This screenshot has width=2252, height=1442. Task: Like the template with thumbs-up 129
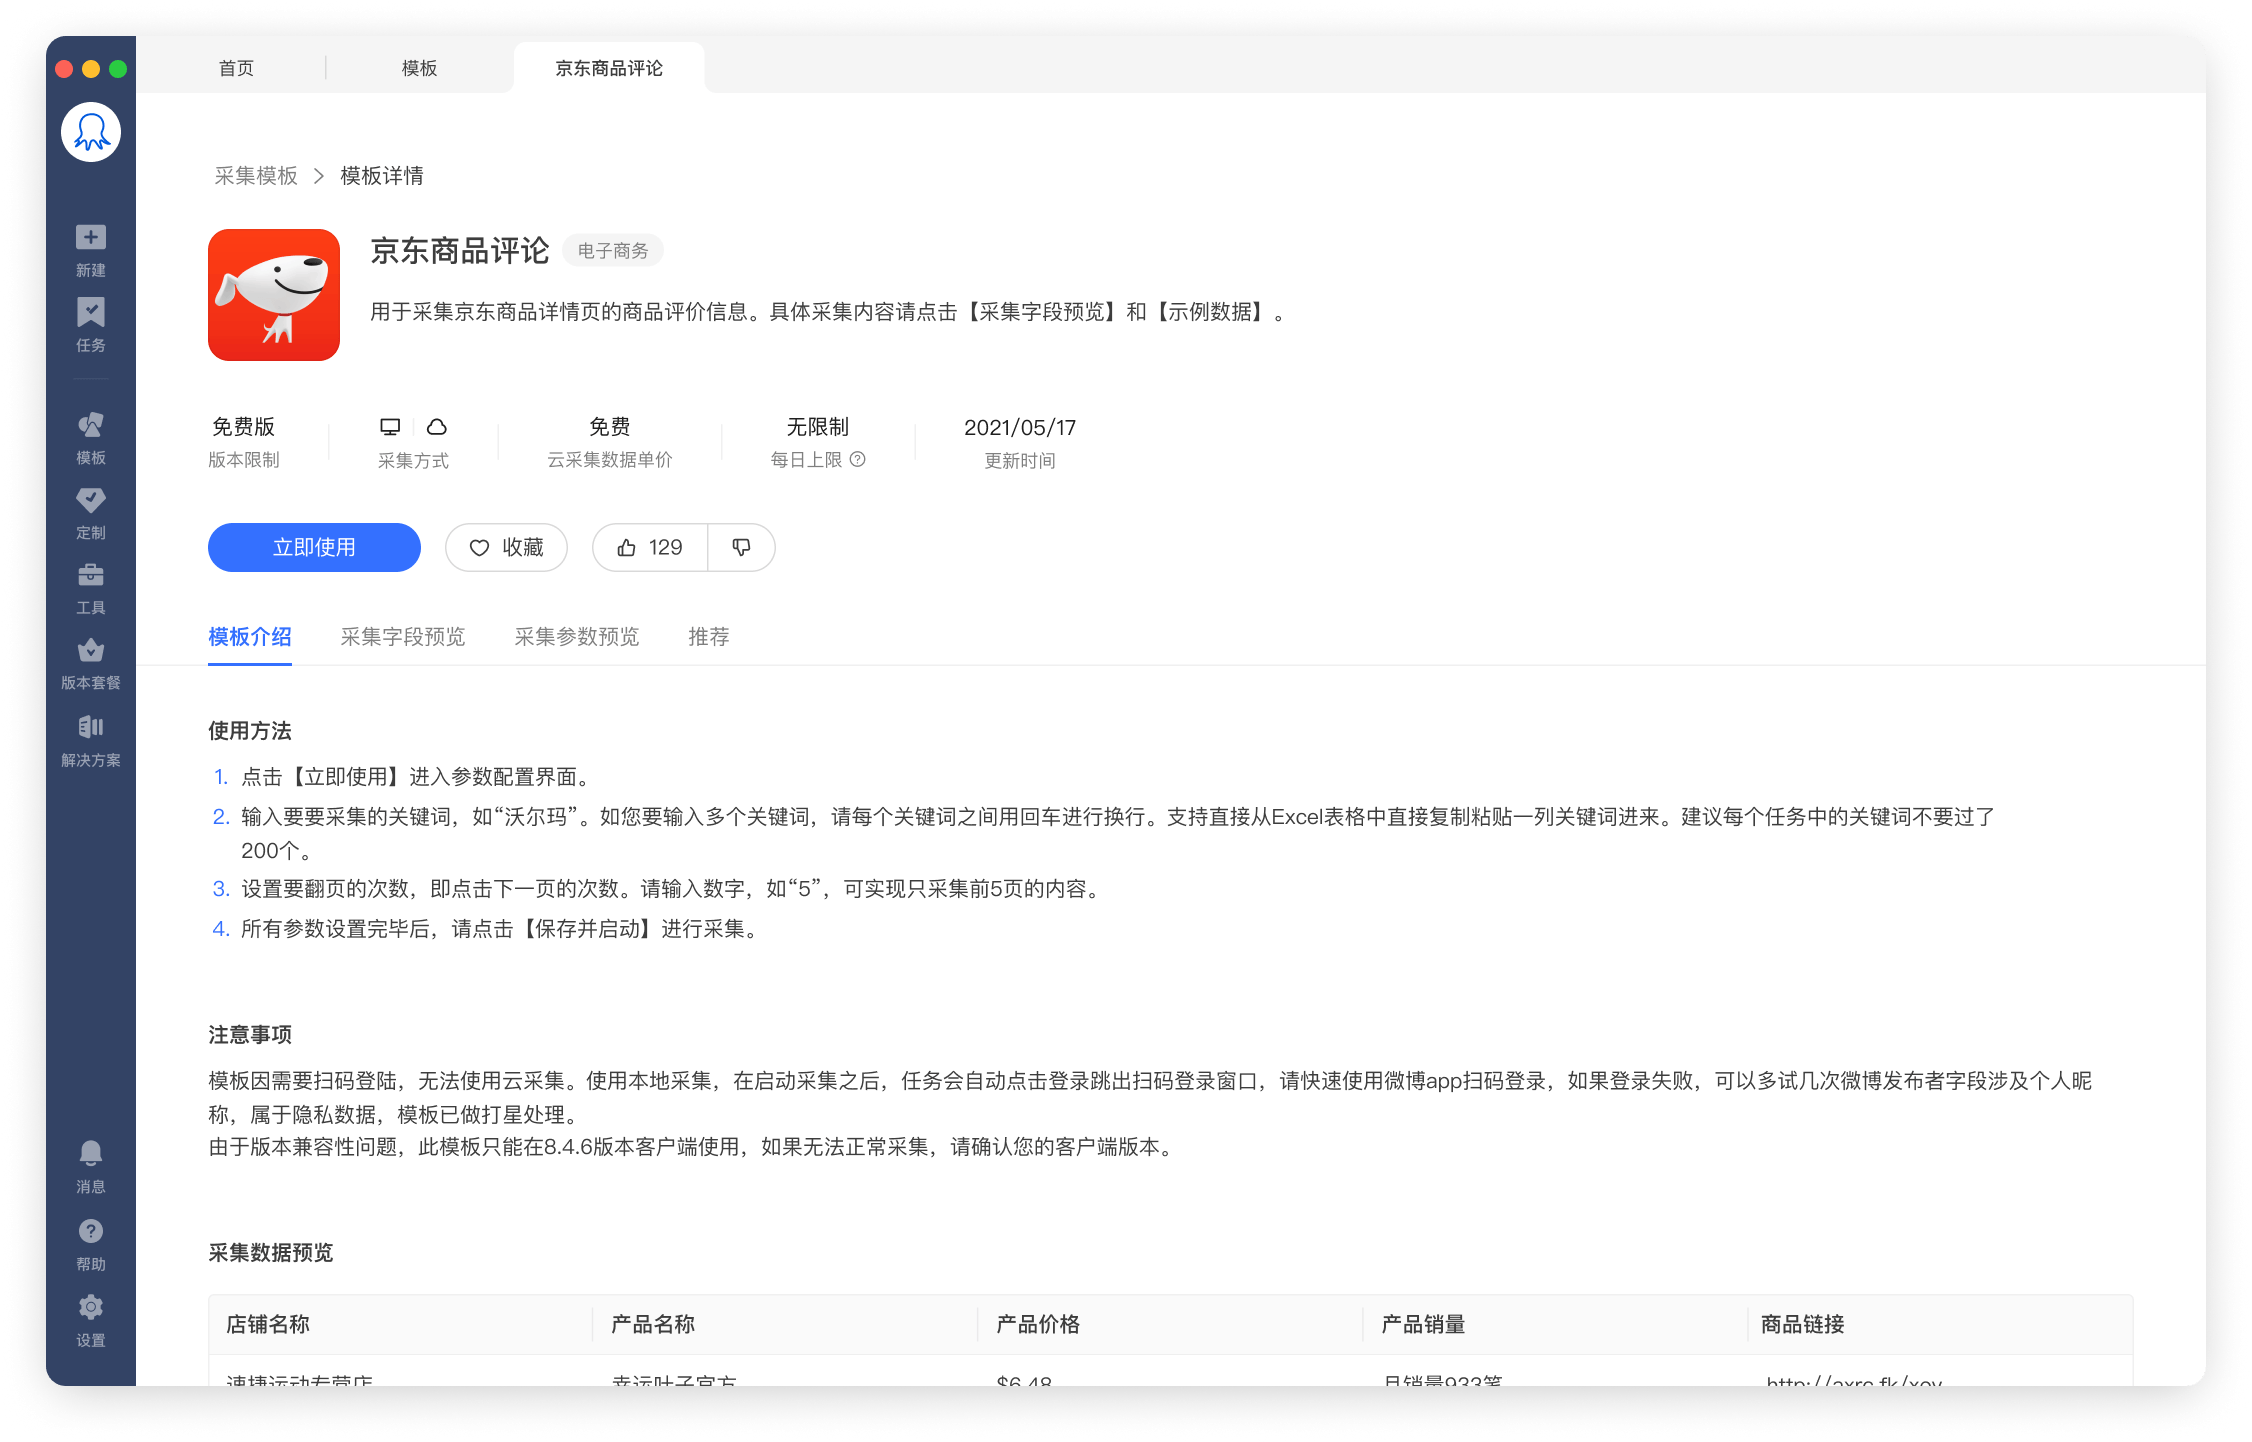pos(650,547)
